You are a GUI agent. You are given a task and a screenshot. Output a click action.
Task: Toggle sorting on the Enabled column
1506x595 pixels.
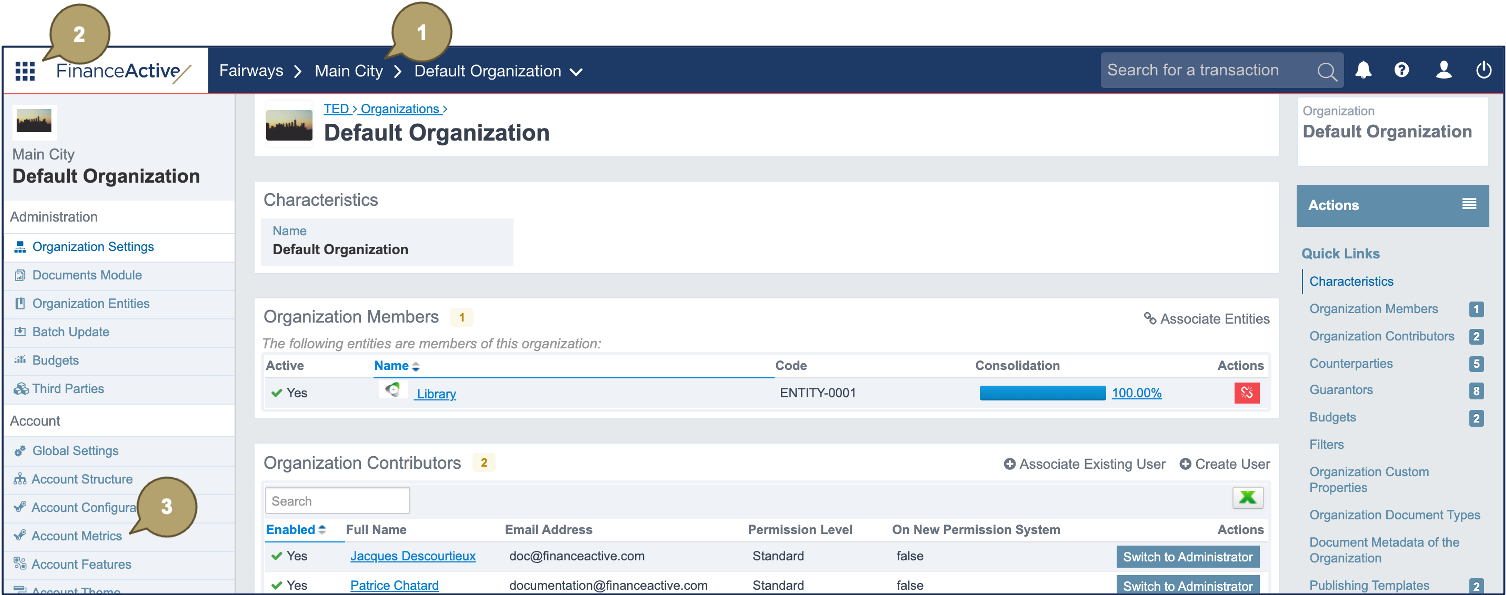[x=292, y=529]
